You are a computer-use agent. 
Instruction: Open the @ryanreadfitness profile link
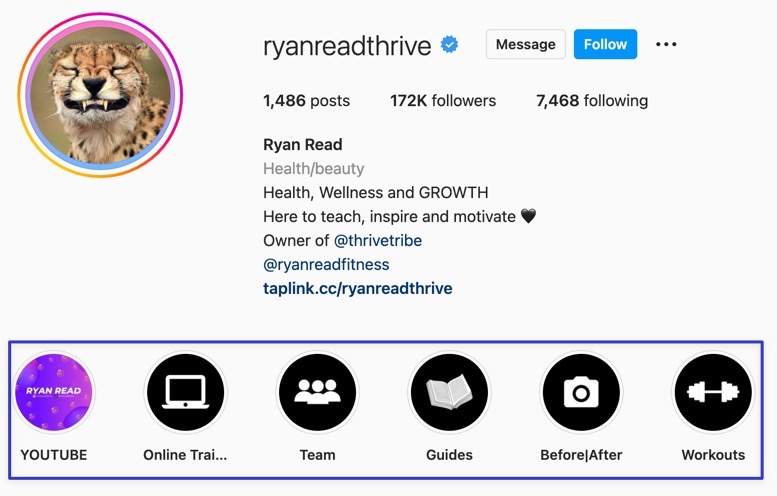click(326, 265)
